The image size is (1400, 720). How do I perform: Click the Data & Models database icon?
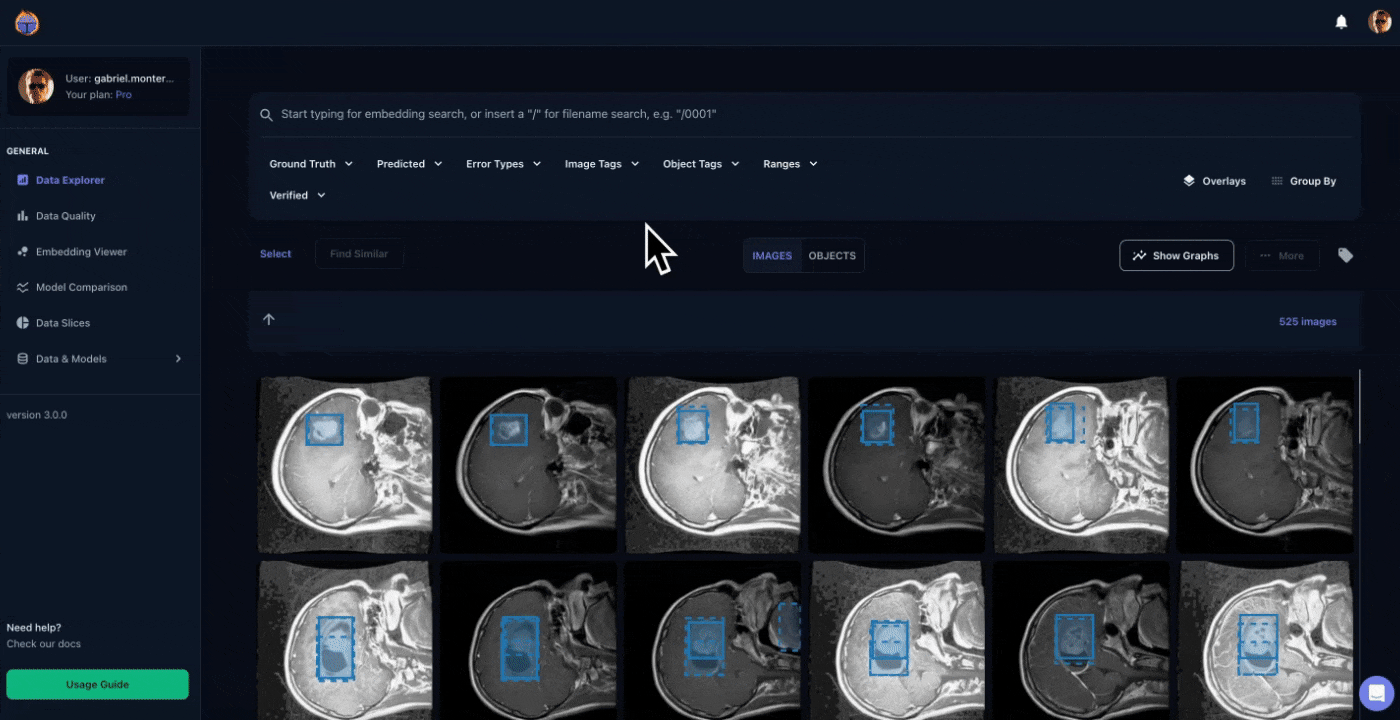pyautogui.click(x=23, y=359)
